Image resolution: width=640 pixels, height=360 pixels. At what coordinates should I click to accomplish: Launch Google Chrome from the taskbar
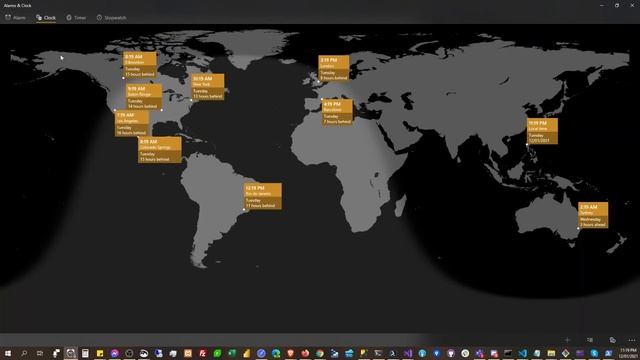pyautogui.click(x=320, y=353)
